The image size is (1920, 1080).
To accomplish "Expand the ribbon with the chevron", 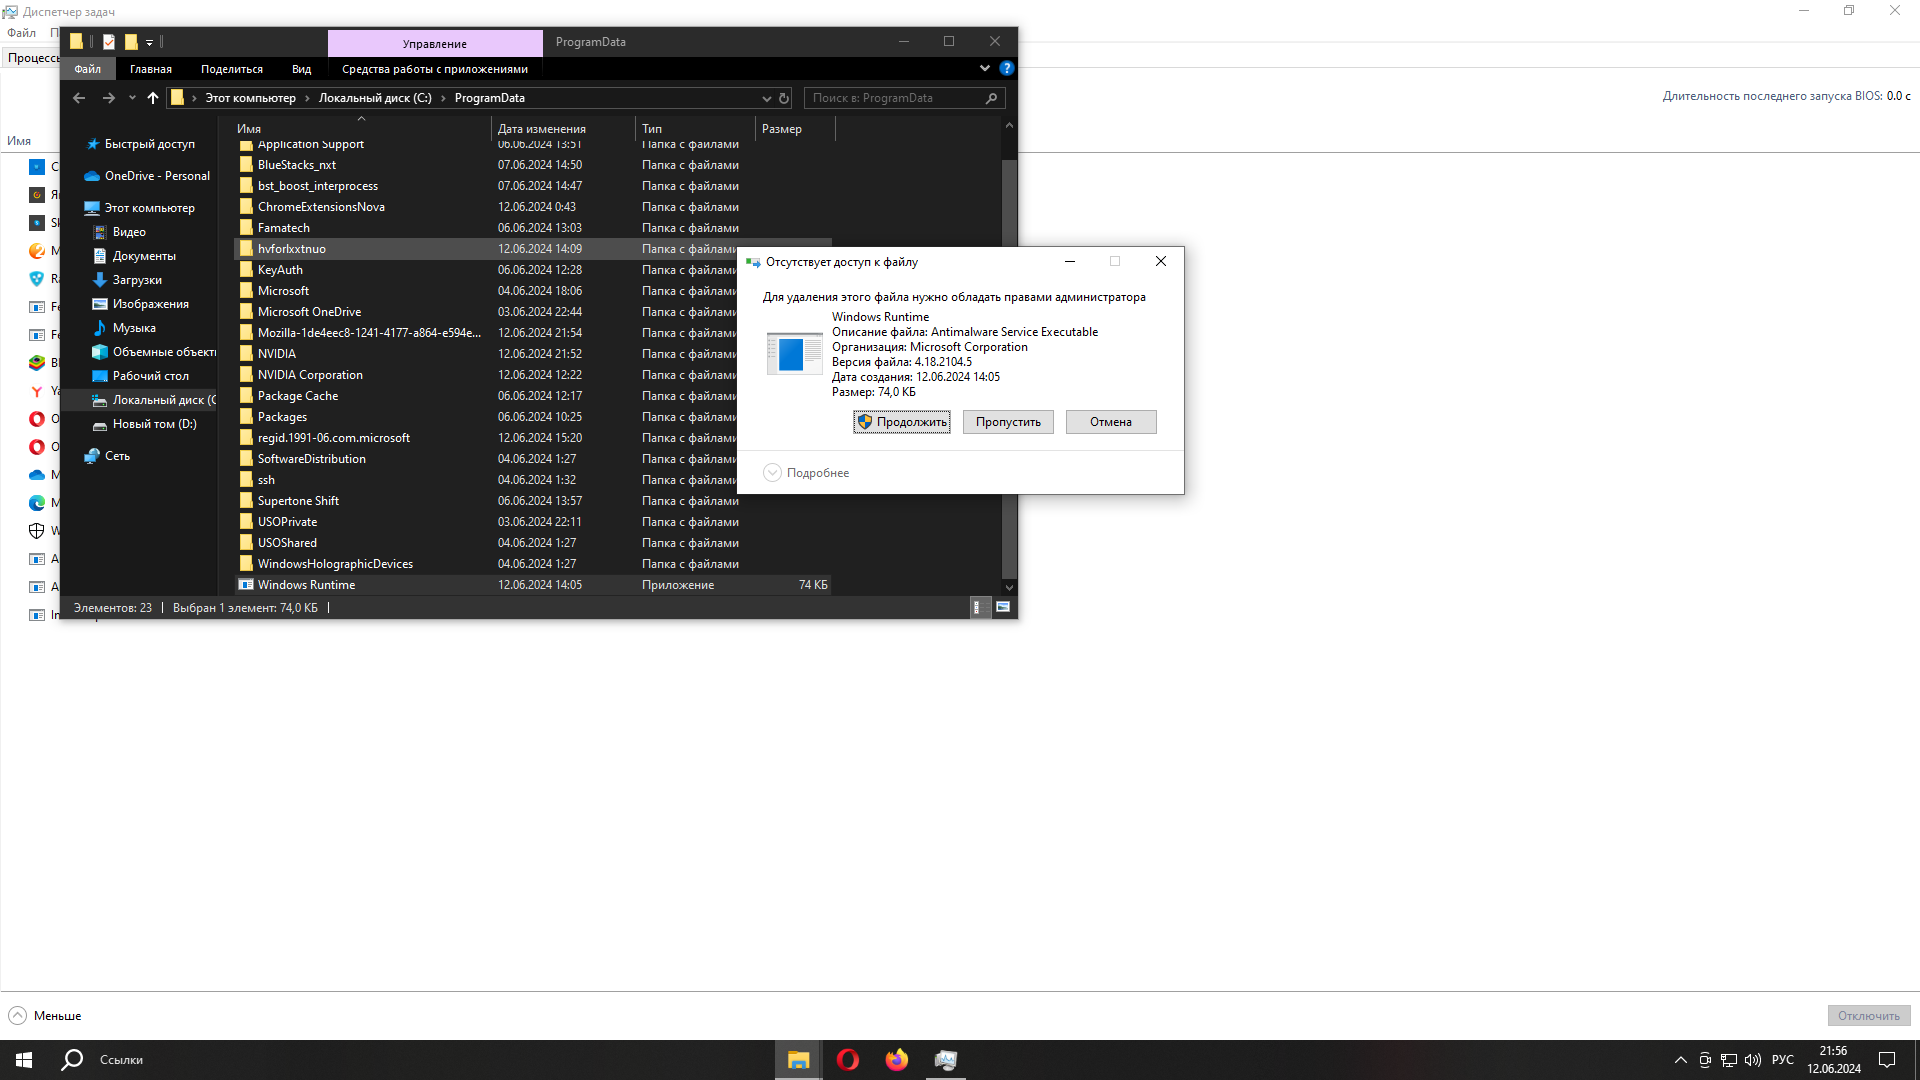I will click(x=984, y=68).
